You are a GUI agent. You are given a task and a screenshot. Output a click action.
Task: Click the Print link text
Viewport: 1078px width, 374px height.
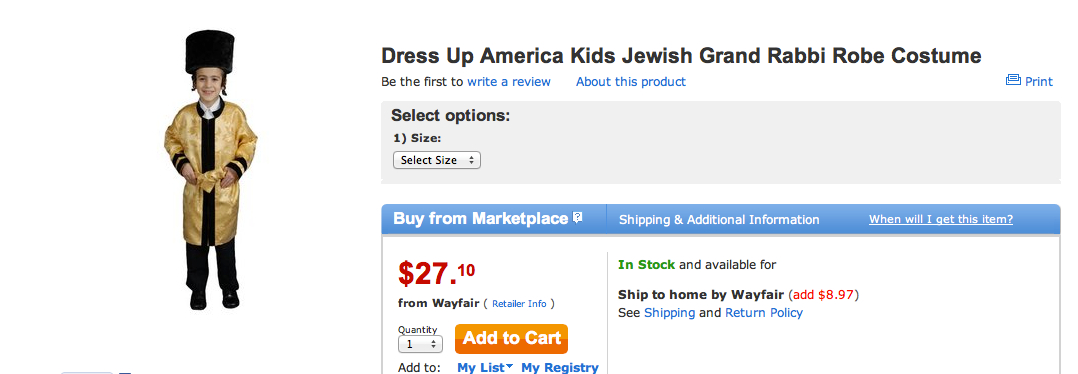[1039, 82]
